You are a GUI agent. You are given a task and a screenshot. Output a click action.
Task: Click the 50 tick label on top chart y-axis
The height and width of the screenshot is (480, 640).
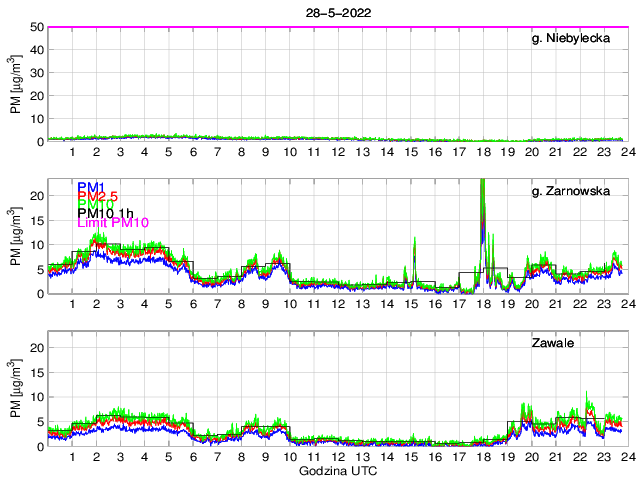[x=36, y=27]
